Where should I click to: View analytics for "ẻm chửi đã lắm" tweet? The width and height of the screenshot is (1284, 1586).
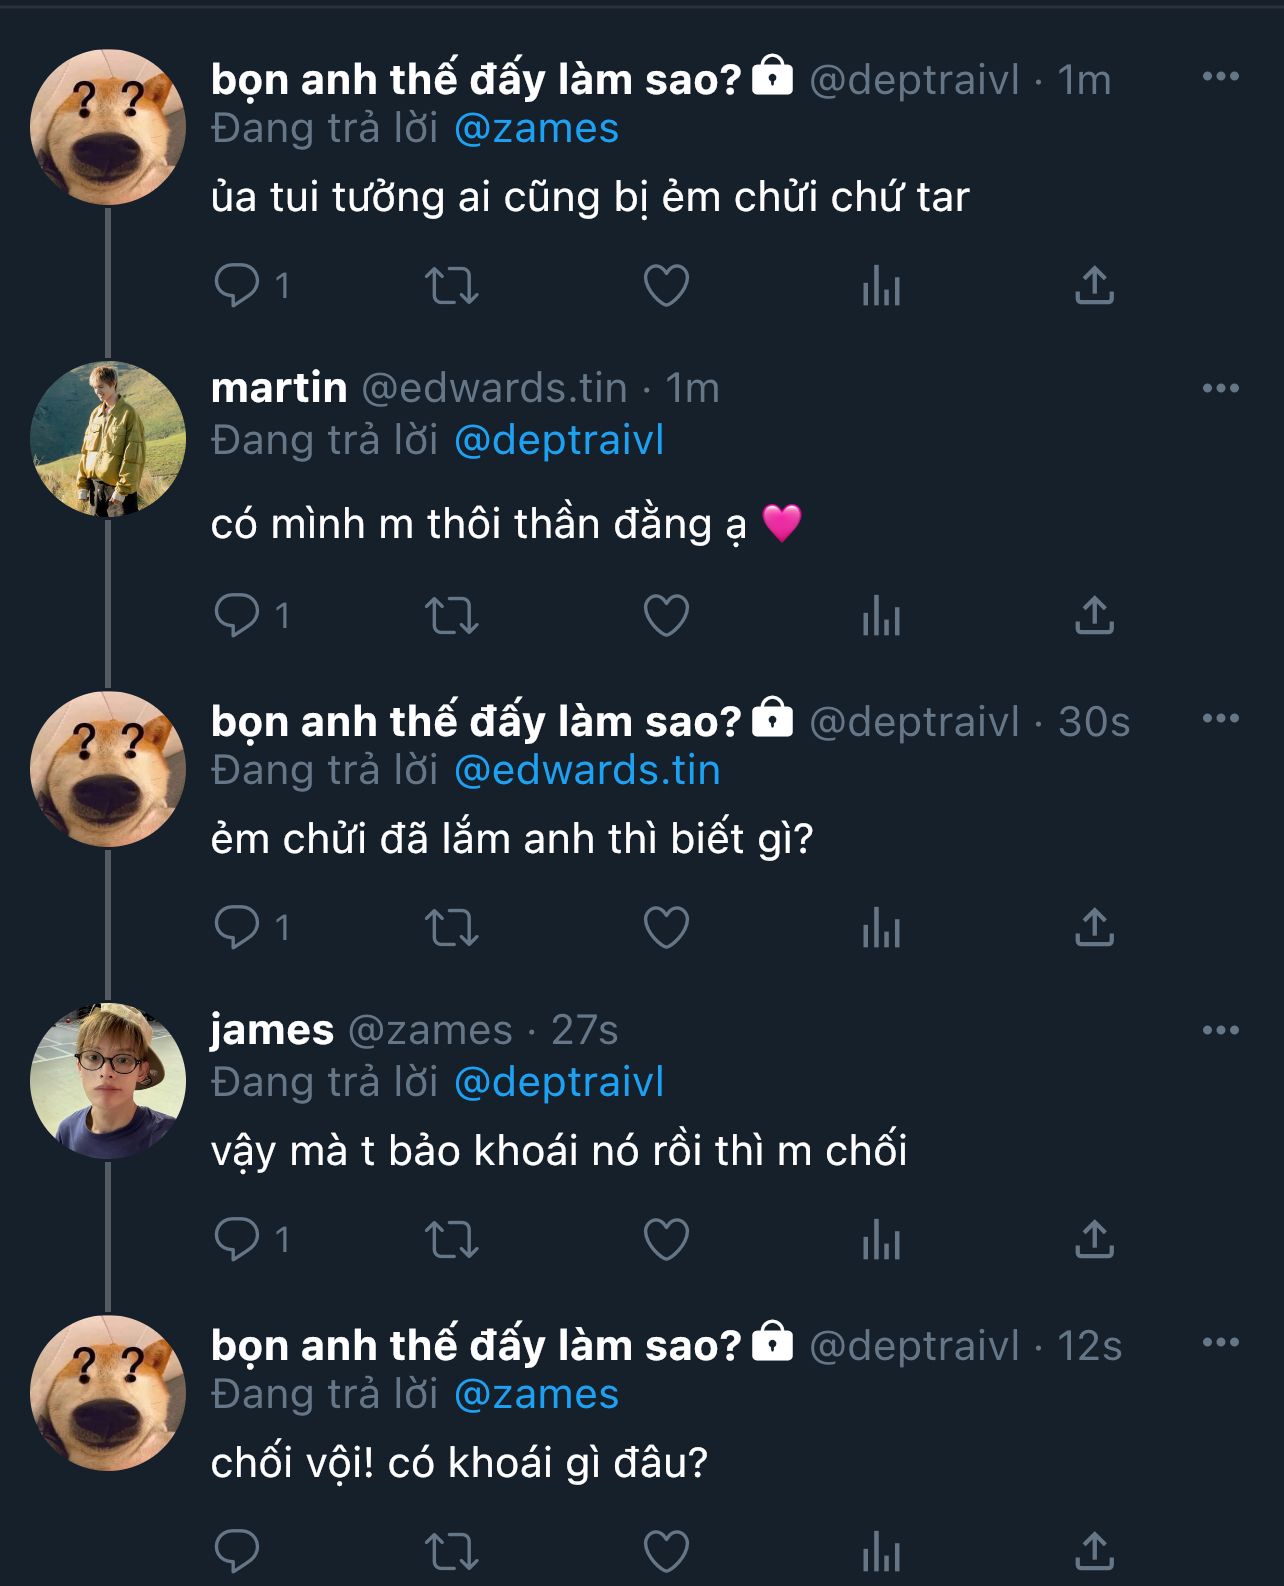pyautogui.click(x=881, y=928)
